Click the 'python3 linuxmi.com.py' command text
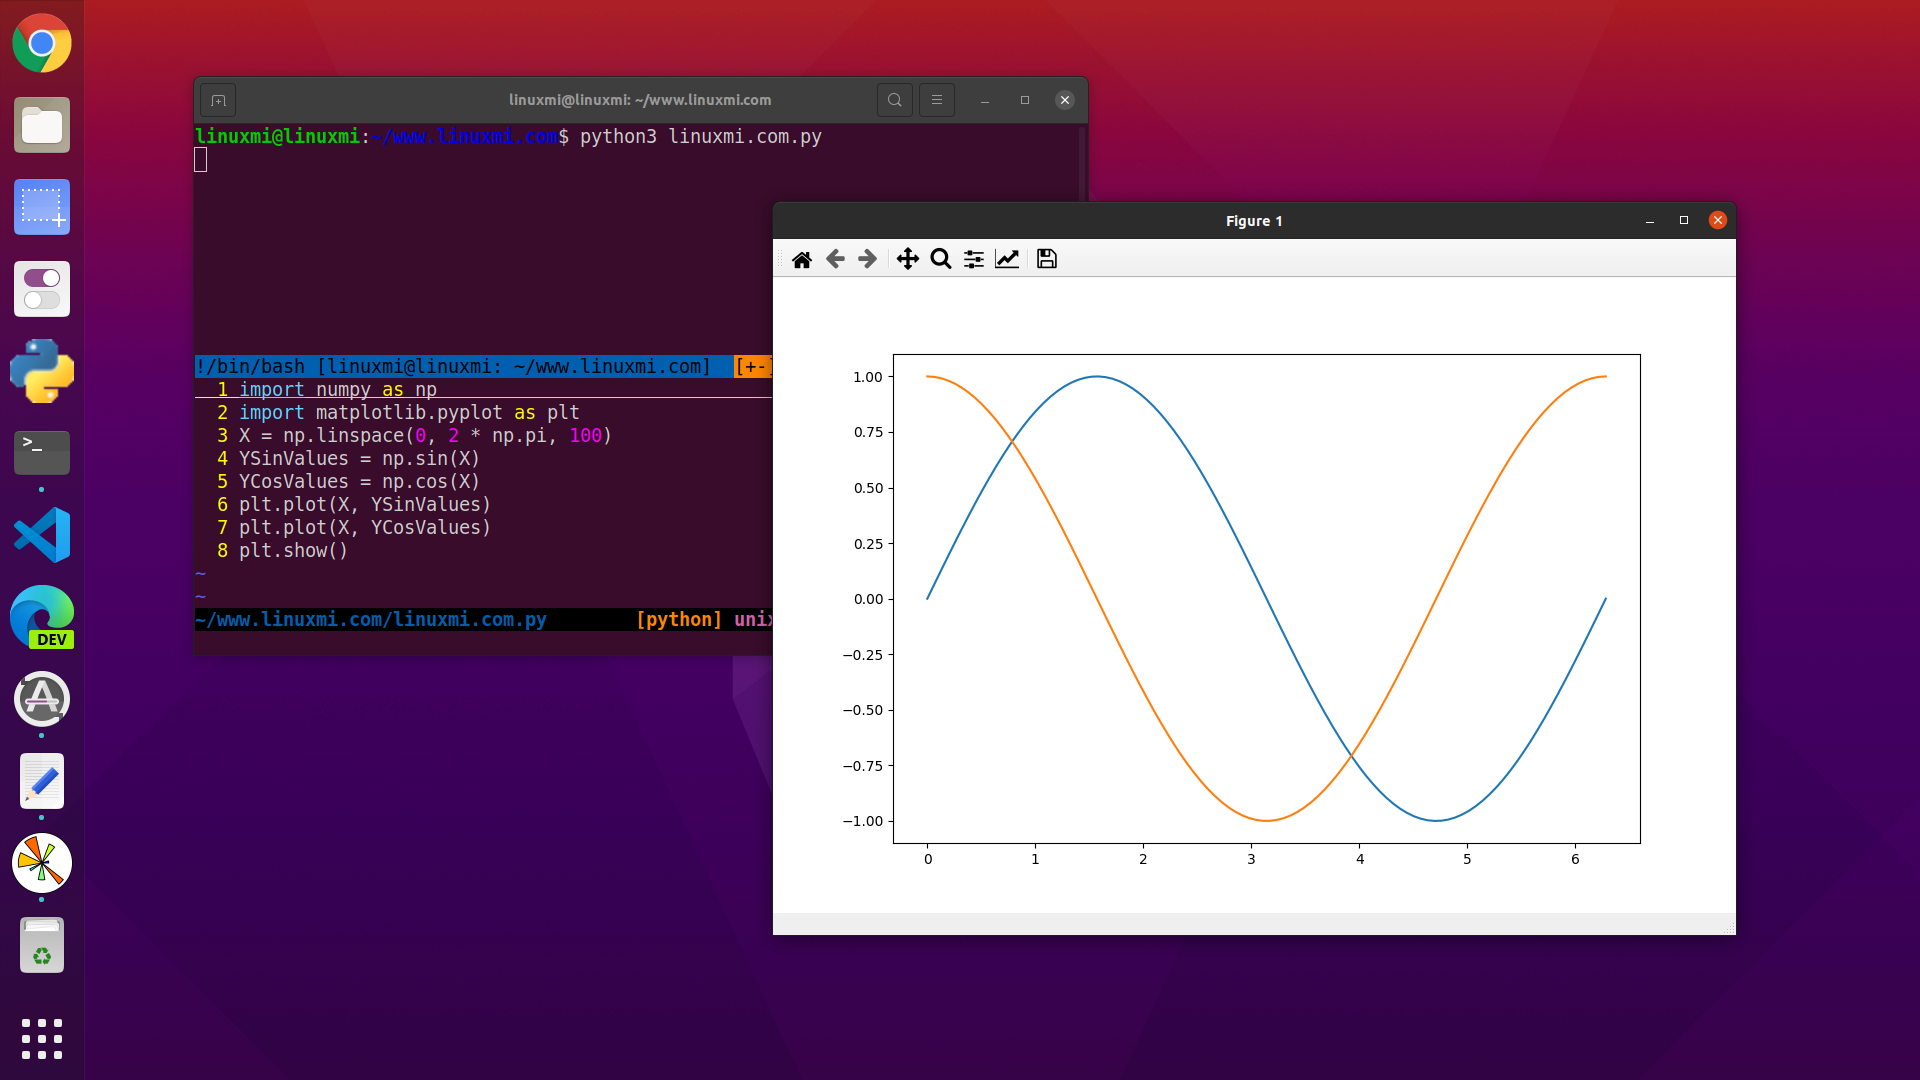Image resolution: width=1920 pixels, height=1080 pixels. 701,137
